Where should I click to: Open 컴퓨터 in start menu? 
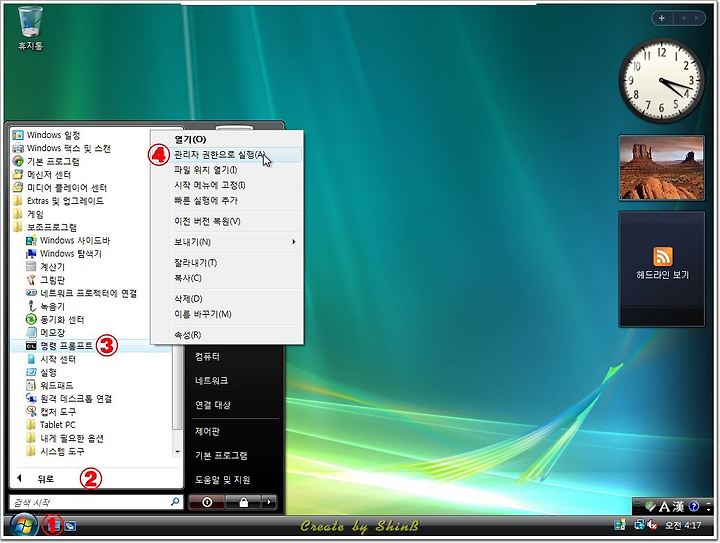point(207,357)
